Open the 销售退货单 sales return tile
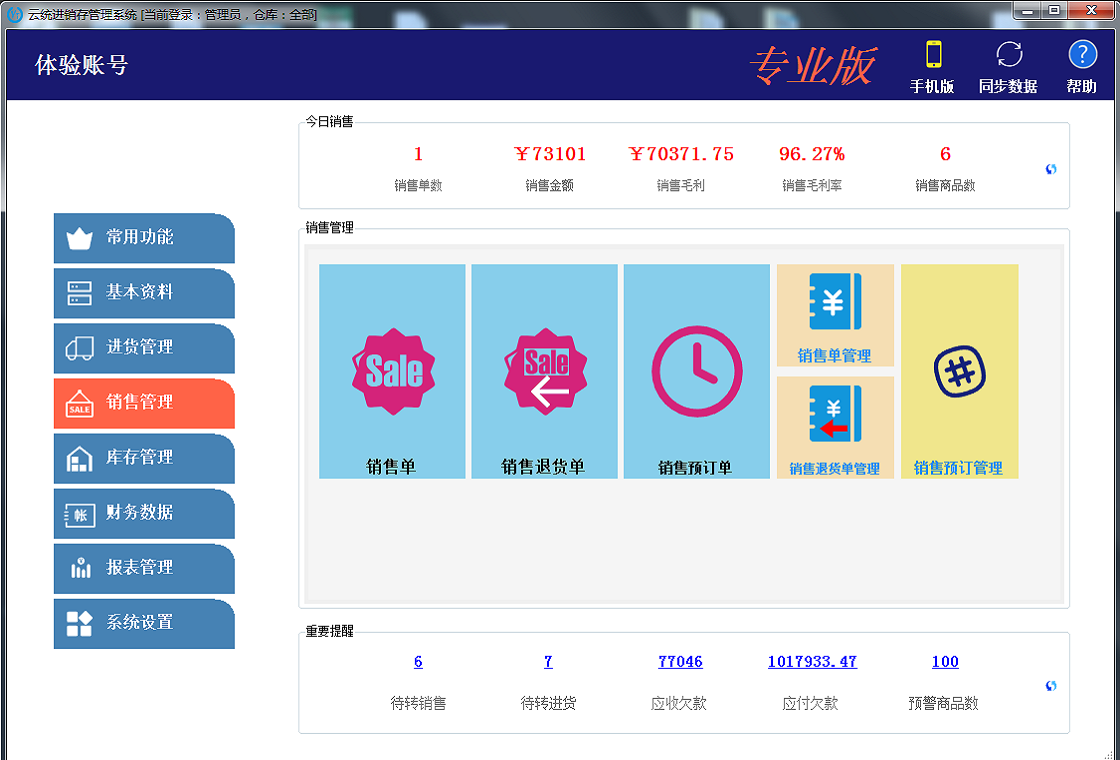 pyautogui.click(x=544, y=371)
